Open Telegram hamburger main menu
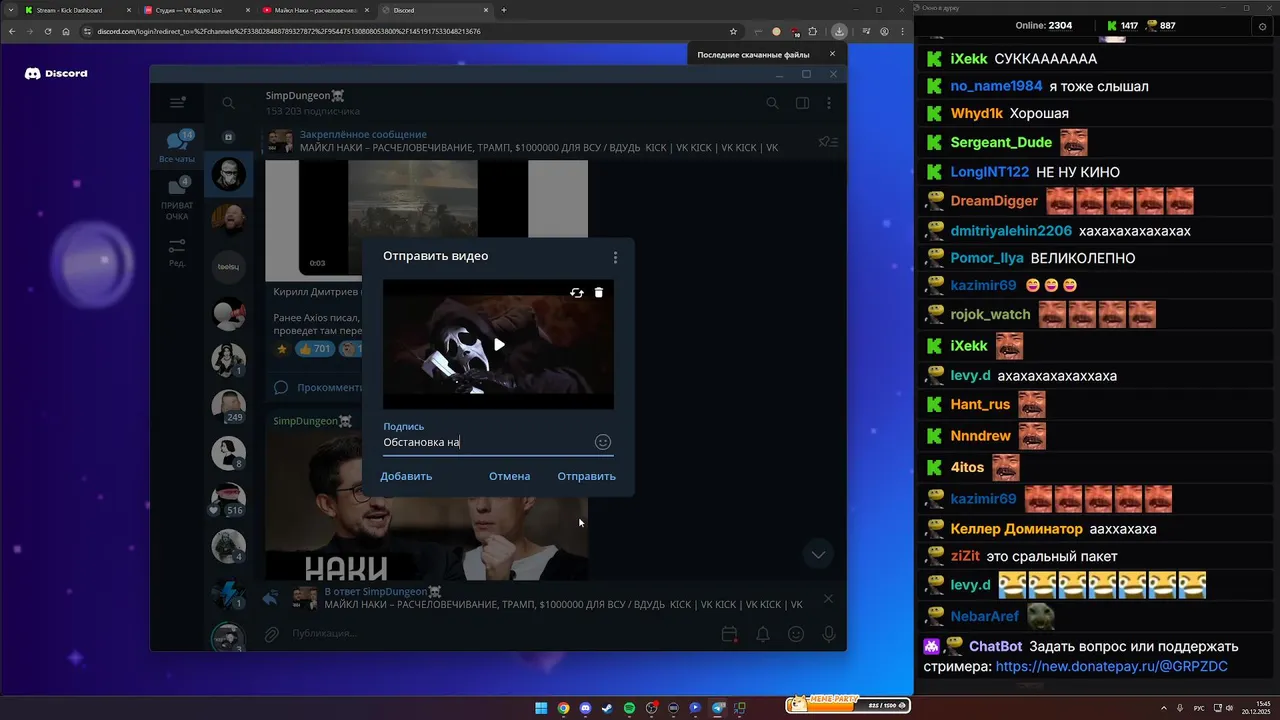The height and width of the screenshot is (720, 1280). [x=177, y=102]
